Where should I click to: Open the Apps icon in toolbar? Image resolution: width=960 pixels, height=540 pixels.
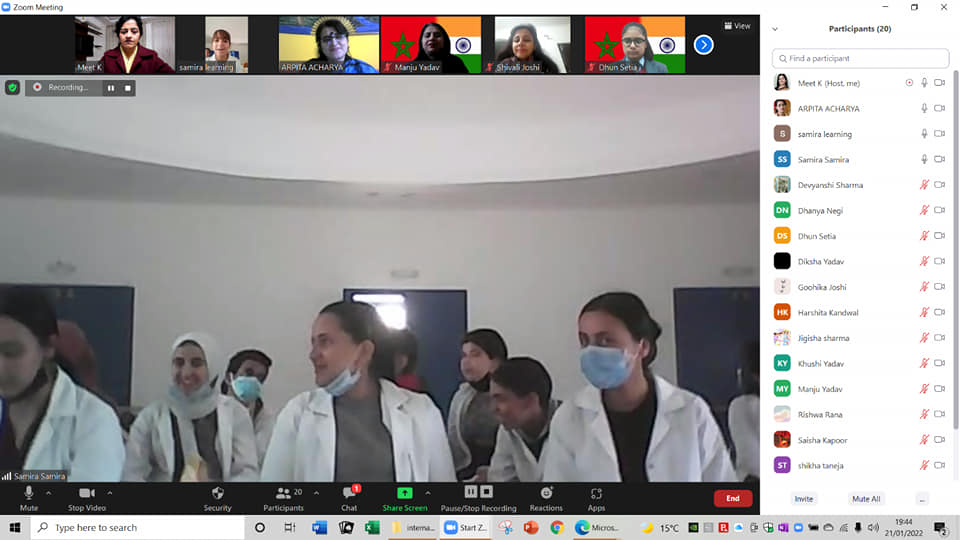596,493
